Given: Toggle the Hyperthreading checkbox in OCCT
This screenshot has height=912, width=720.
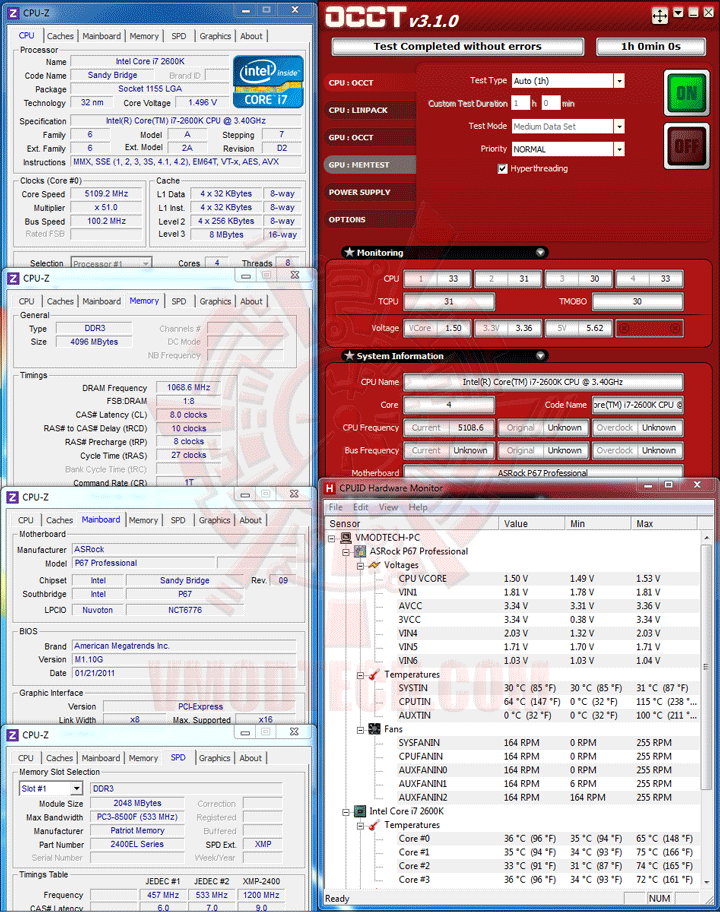Looking at the screenshot, I should click(x=502, y=169).
